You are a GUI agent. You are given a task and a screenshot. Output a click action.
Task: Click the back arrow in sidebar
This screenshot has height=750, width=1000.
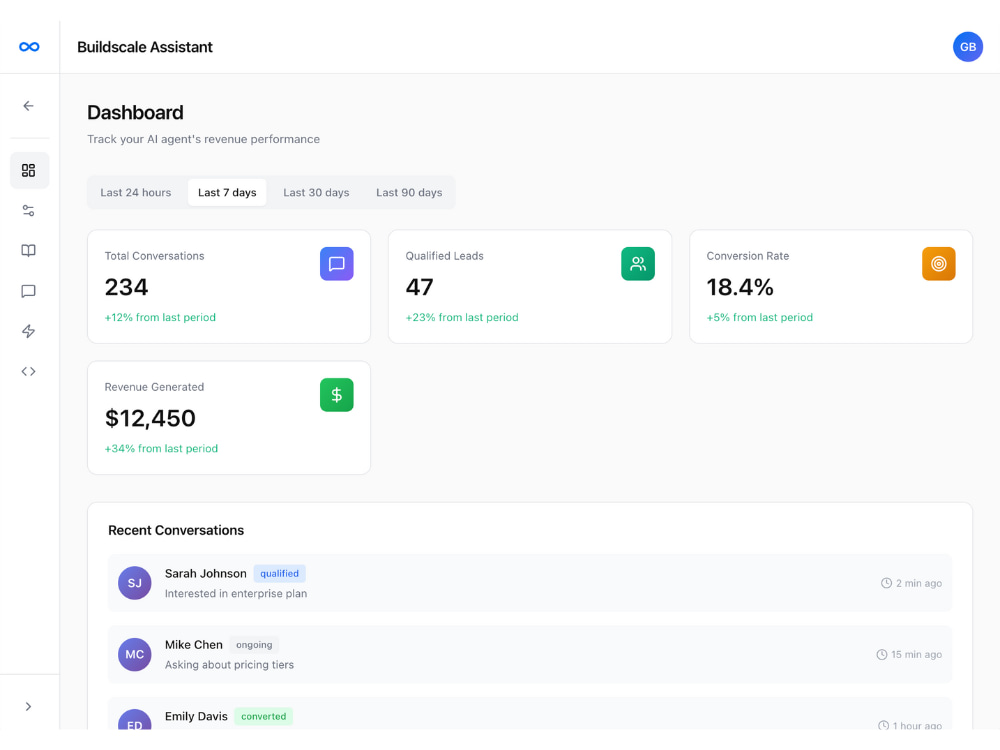(x=29, y=106)
